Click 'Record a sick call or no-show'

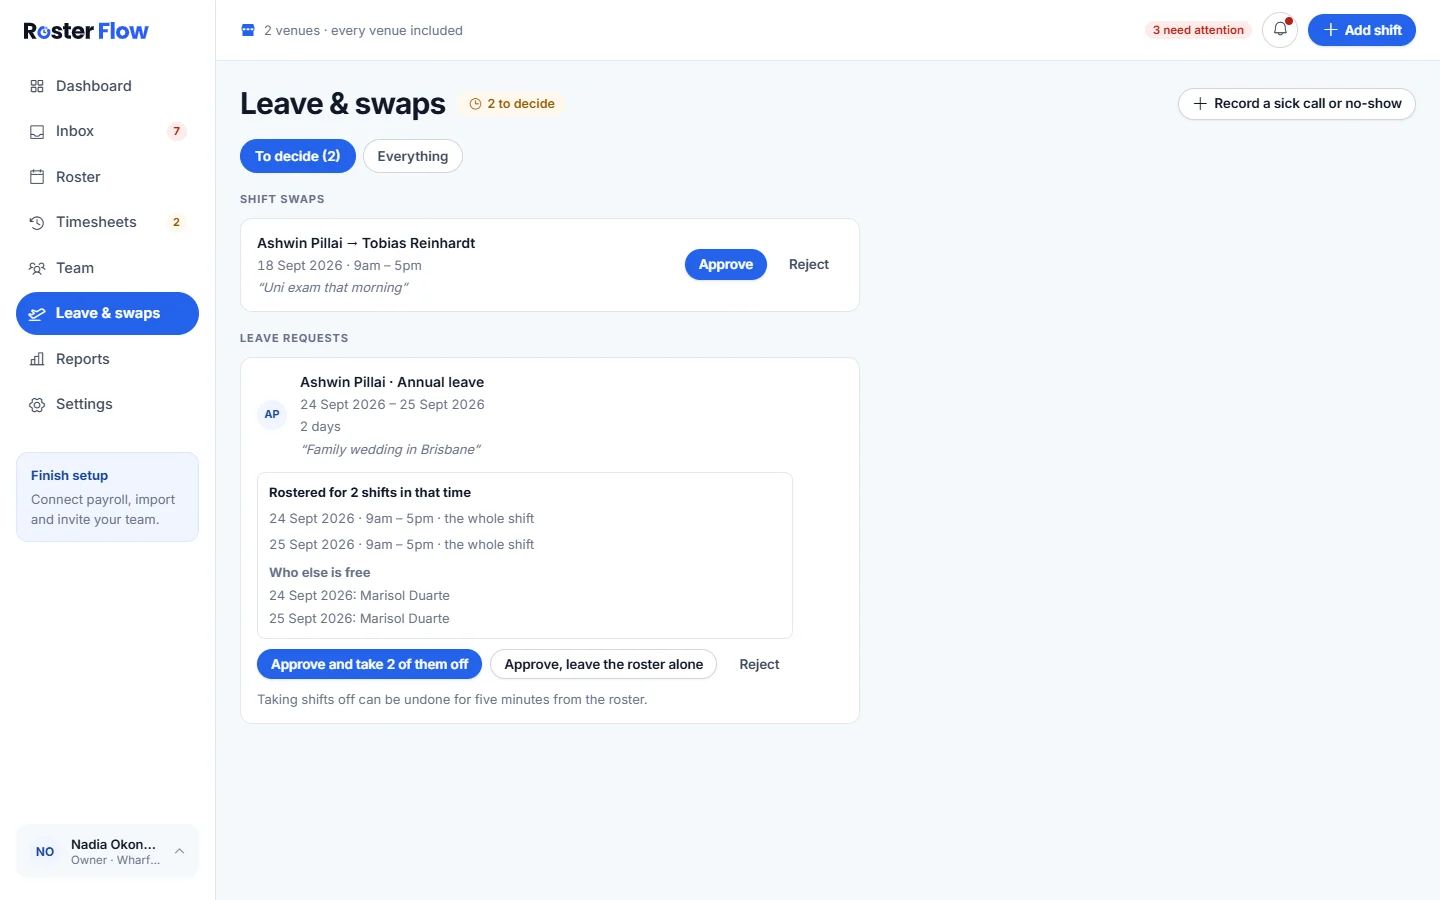(1297, 103)
